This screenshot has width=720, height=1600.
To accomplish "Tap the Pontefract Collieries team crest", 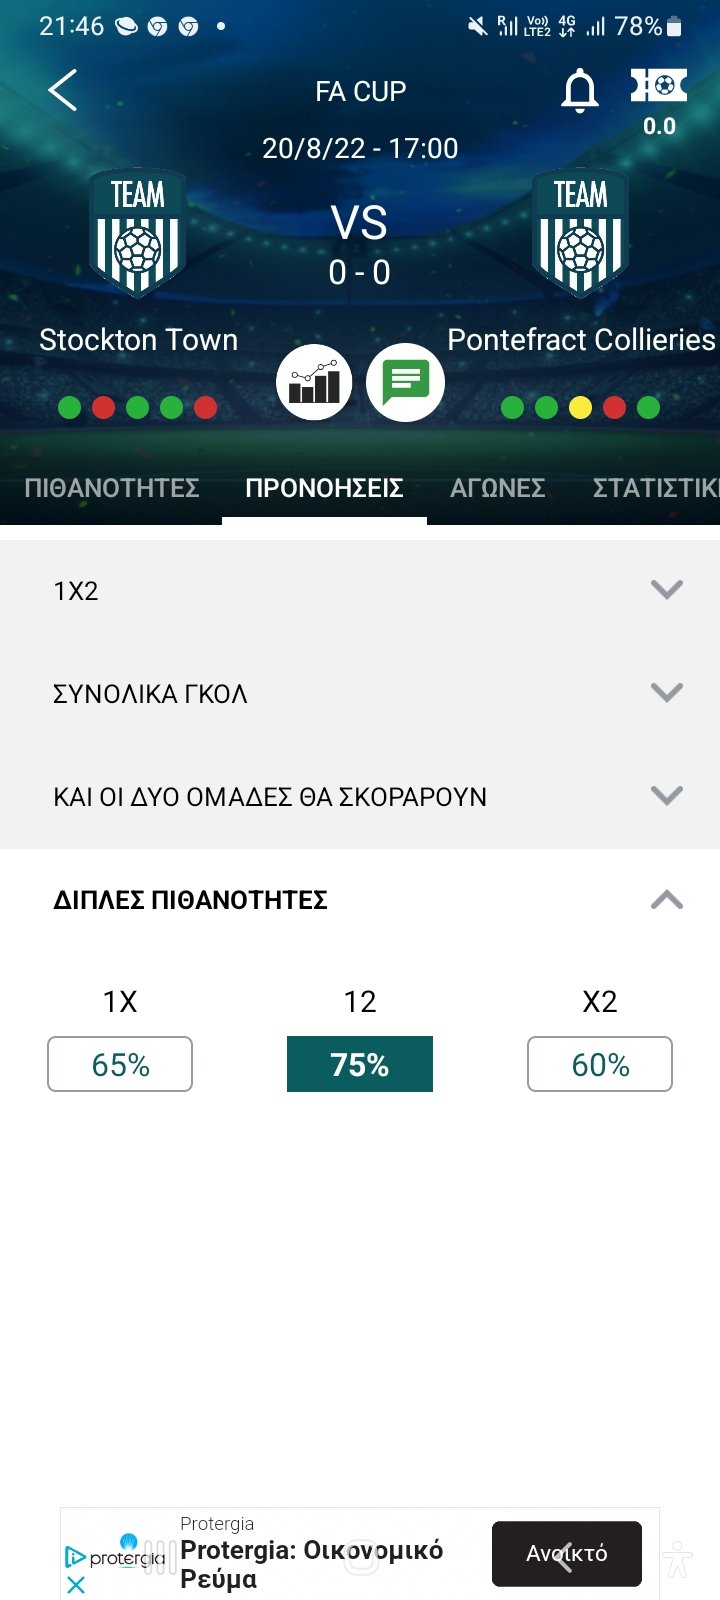I will coord(580,233).
